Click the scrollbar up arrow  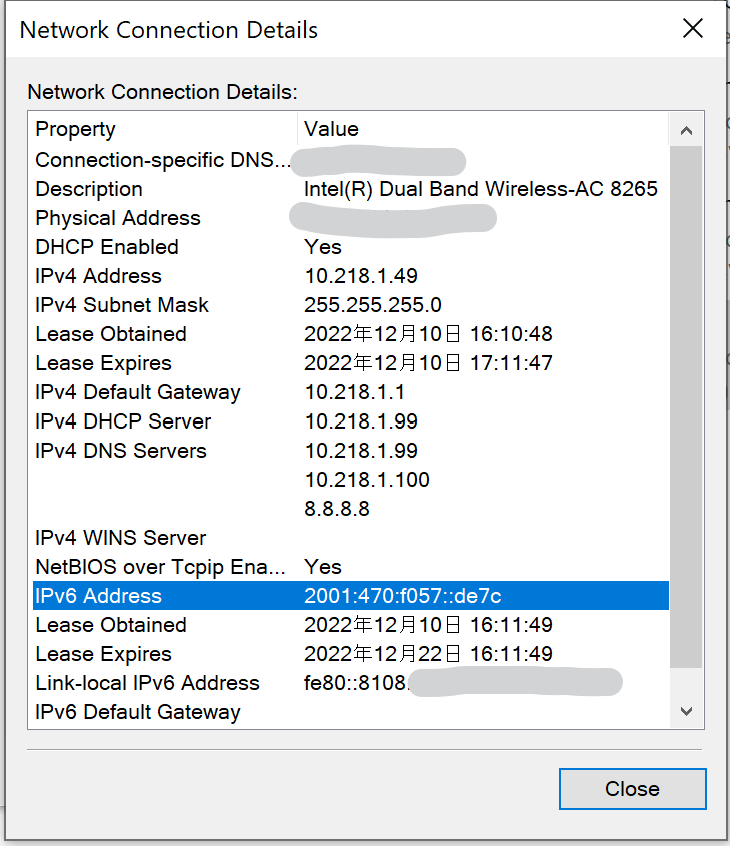click(685, 129)
